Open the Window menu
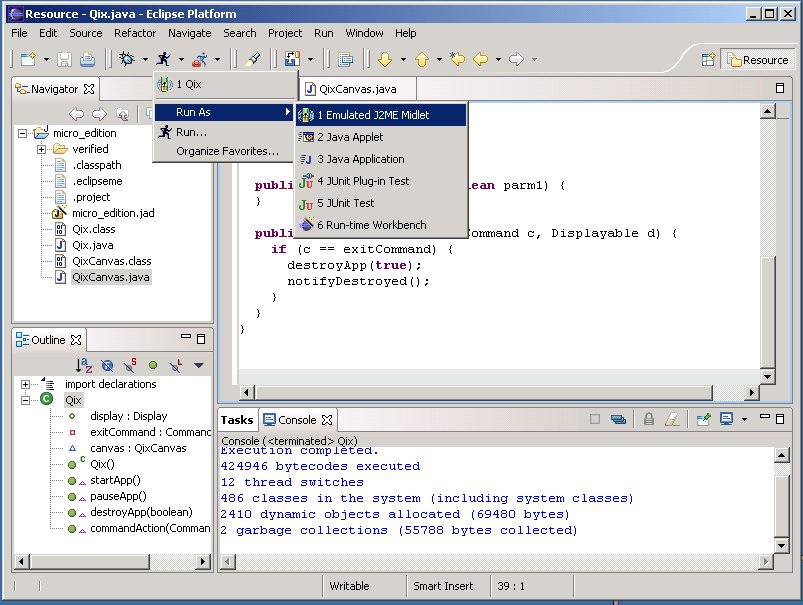The height and width of the screenshot is (605, 803). (364, 33)
